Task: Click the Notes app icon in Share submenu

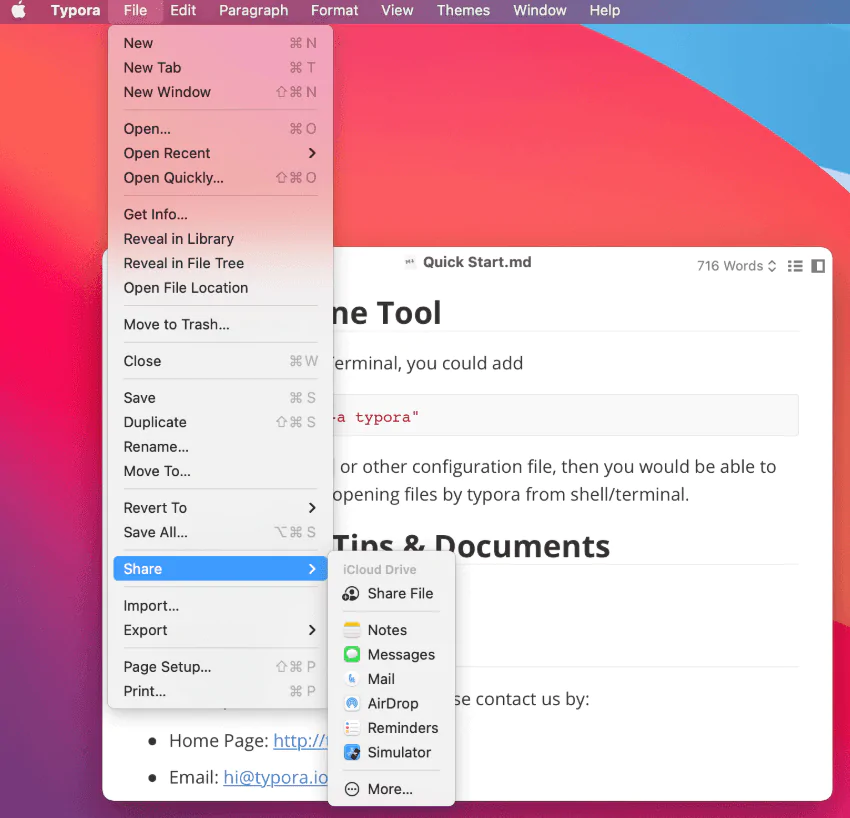Action: tap(351, 630)
